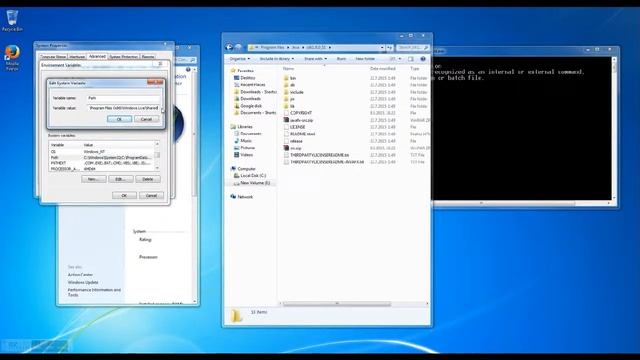Click the change view icon in Explorer toolbar
640x360 pixels.
[x=392, y=59]
